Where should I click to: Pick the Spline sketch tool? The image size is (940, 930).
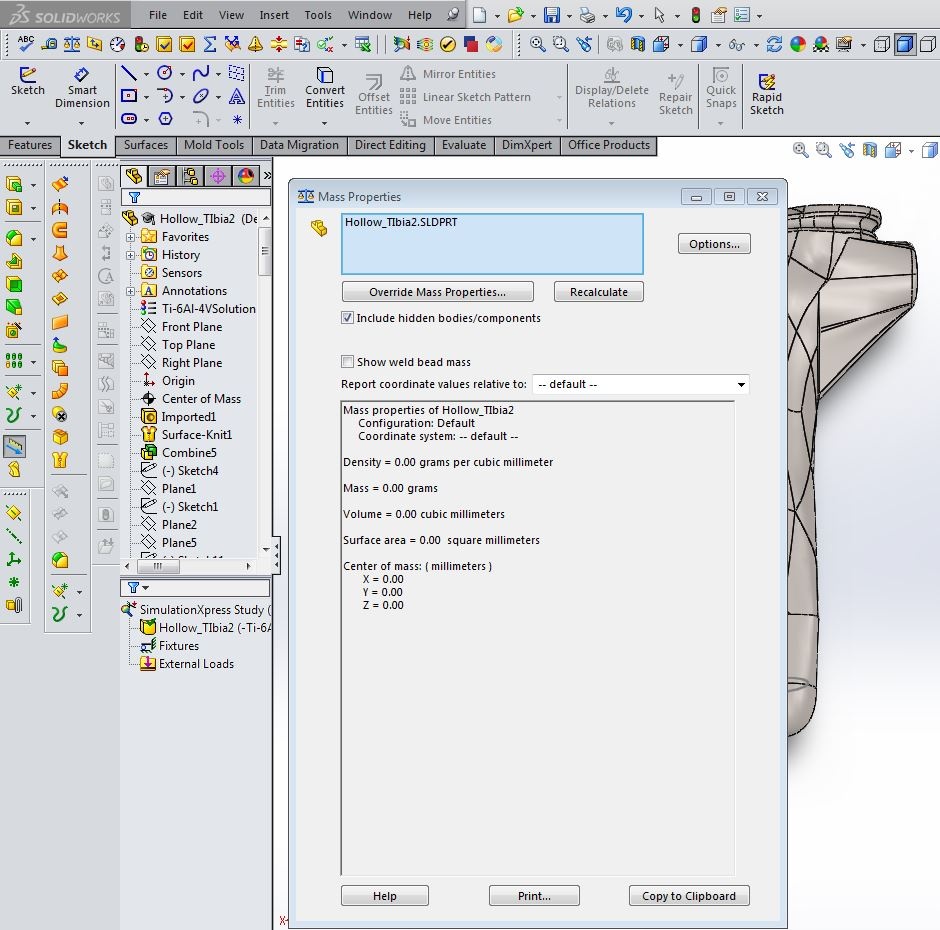click(x=201, y=73)
